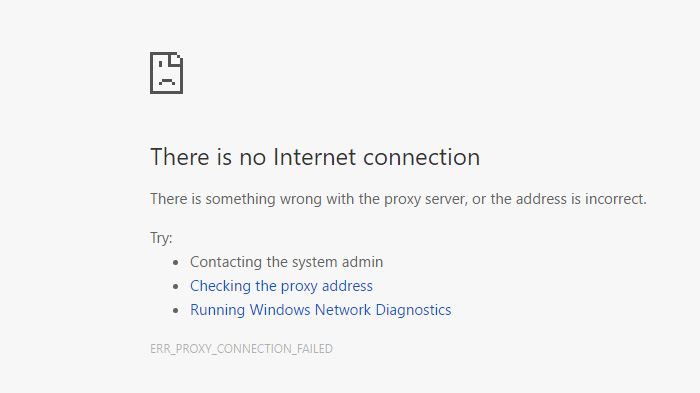The image size is (700, 393).
Task: Click the word Diagnostics in the blue link
Action: pos(413,310)
